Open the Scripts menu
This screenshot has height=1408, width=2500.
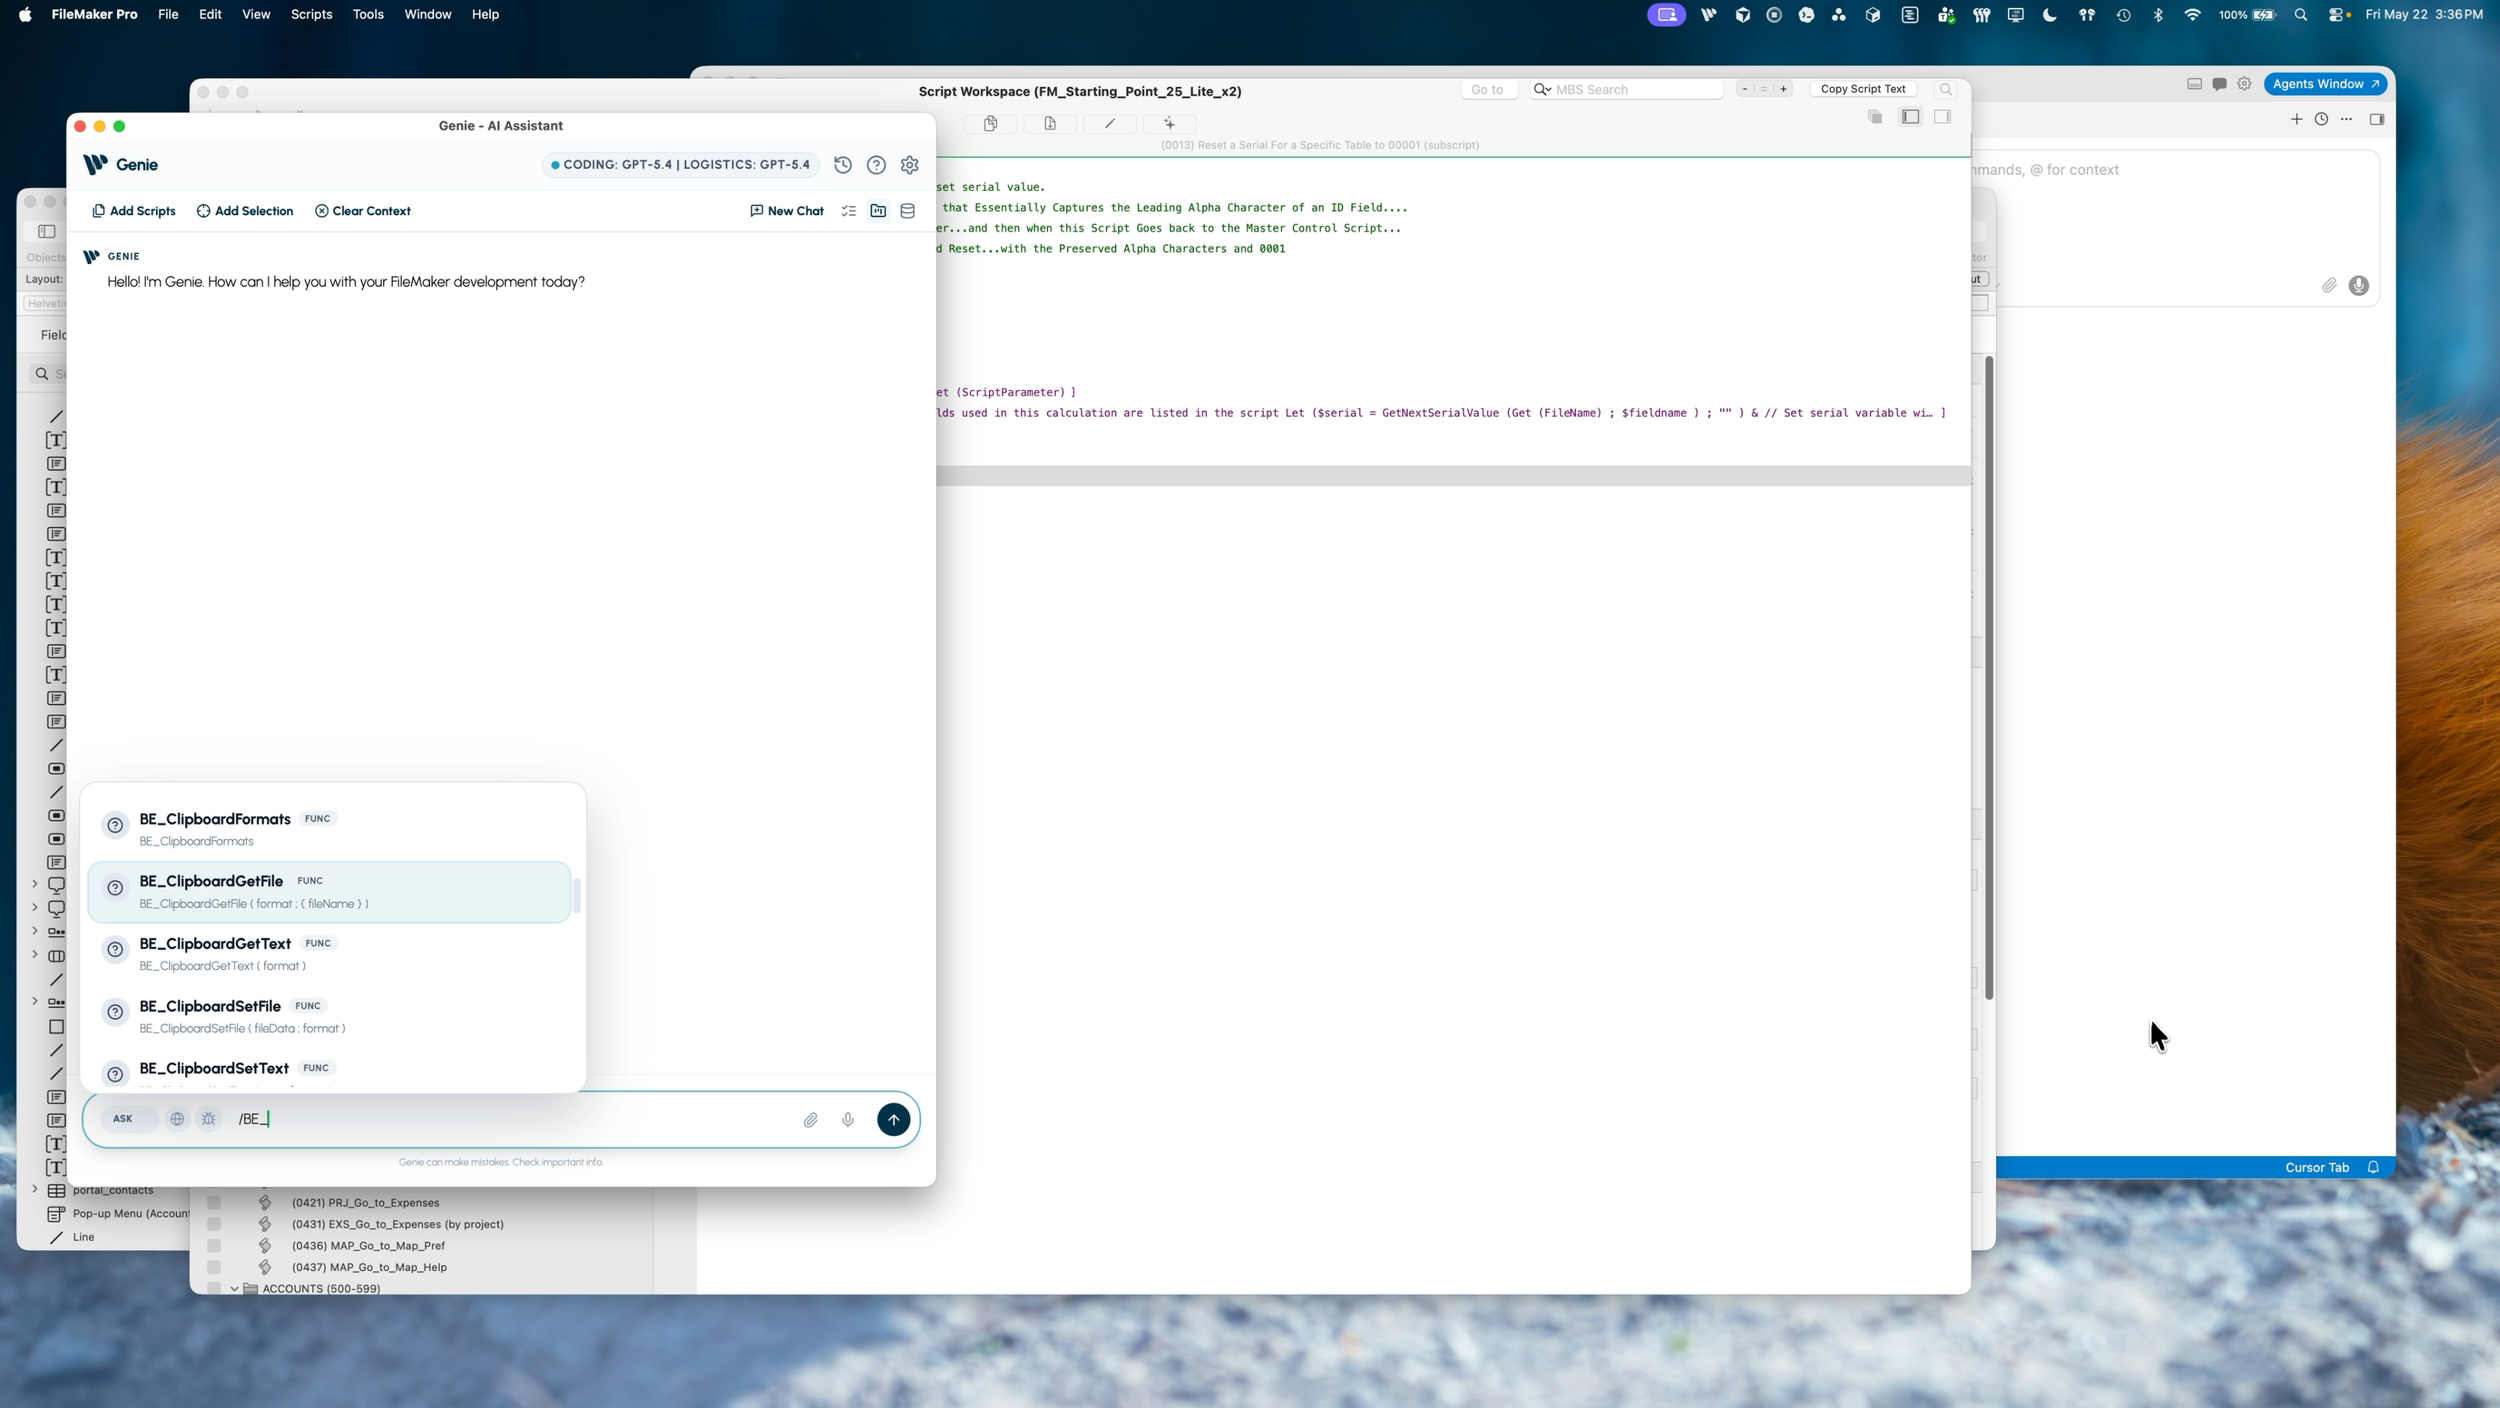pos(311,14)
